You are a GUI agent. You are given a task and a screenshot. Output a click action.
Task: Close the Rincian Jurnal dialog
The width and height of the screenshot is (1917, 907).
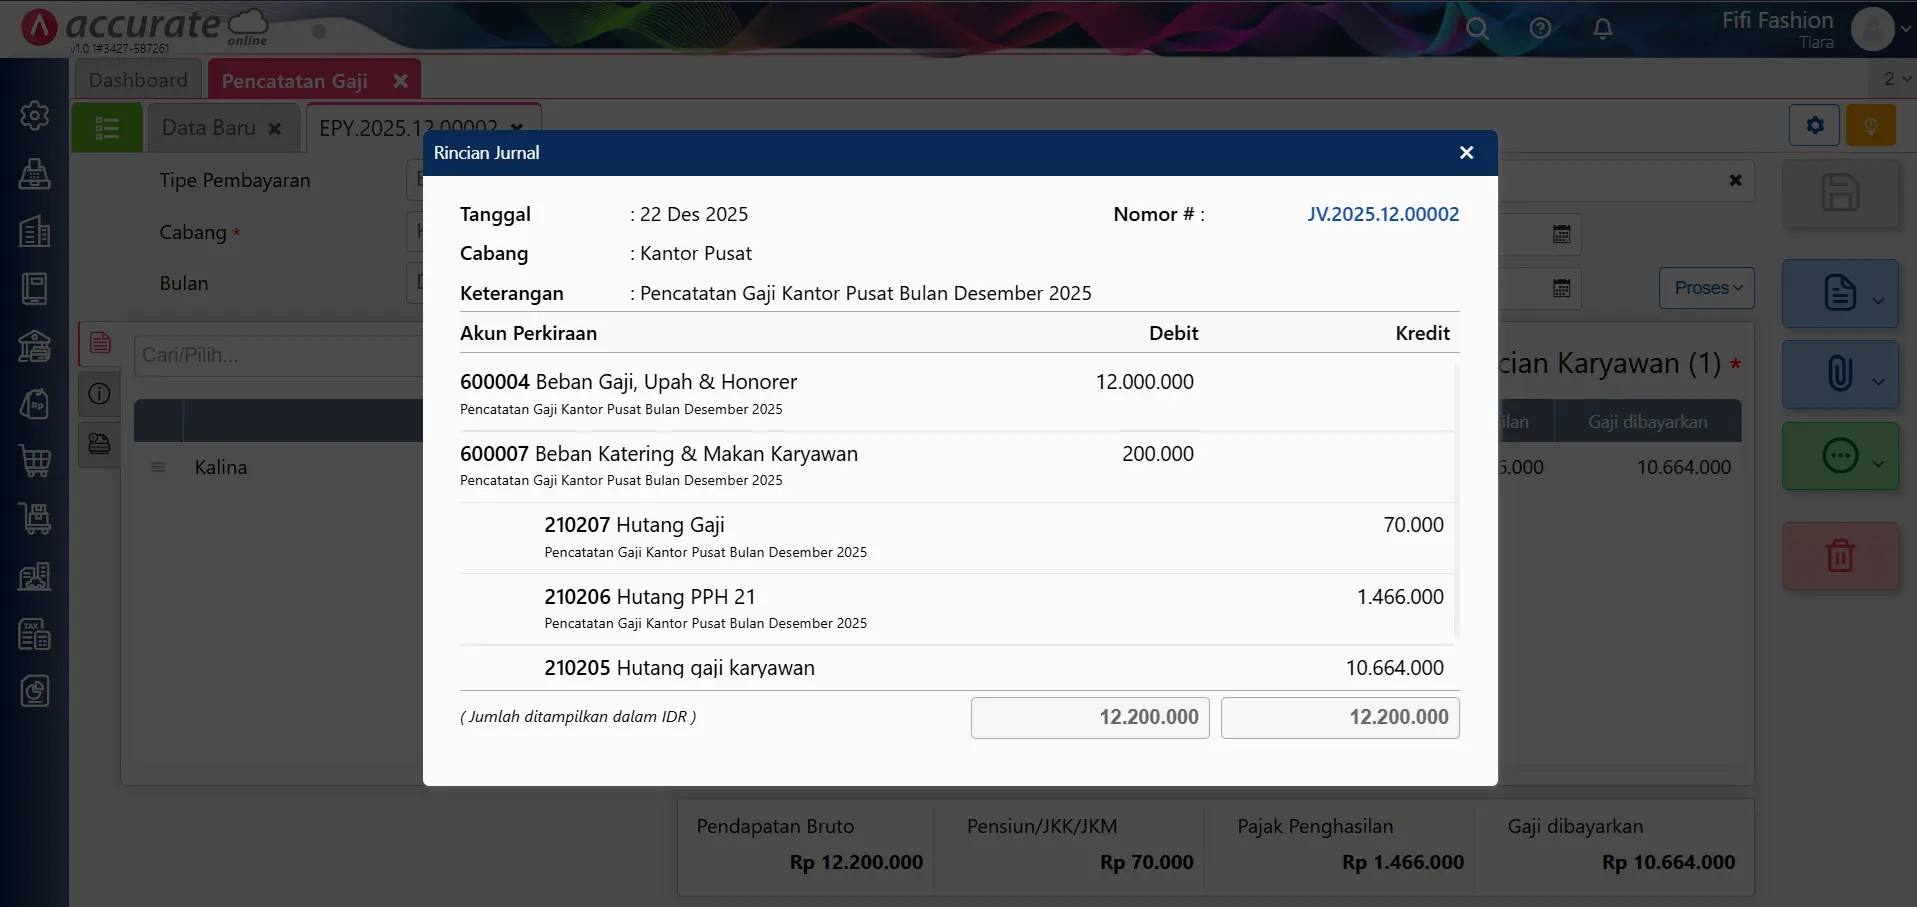pyautogui.click(x=1466, y=153)
